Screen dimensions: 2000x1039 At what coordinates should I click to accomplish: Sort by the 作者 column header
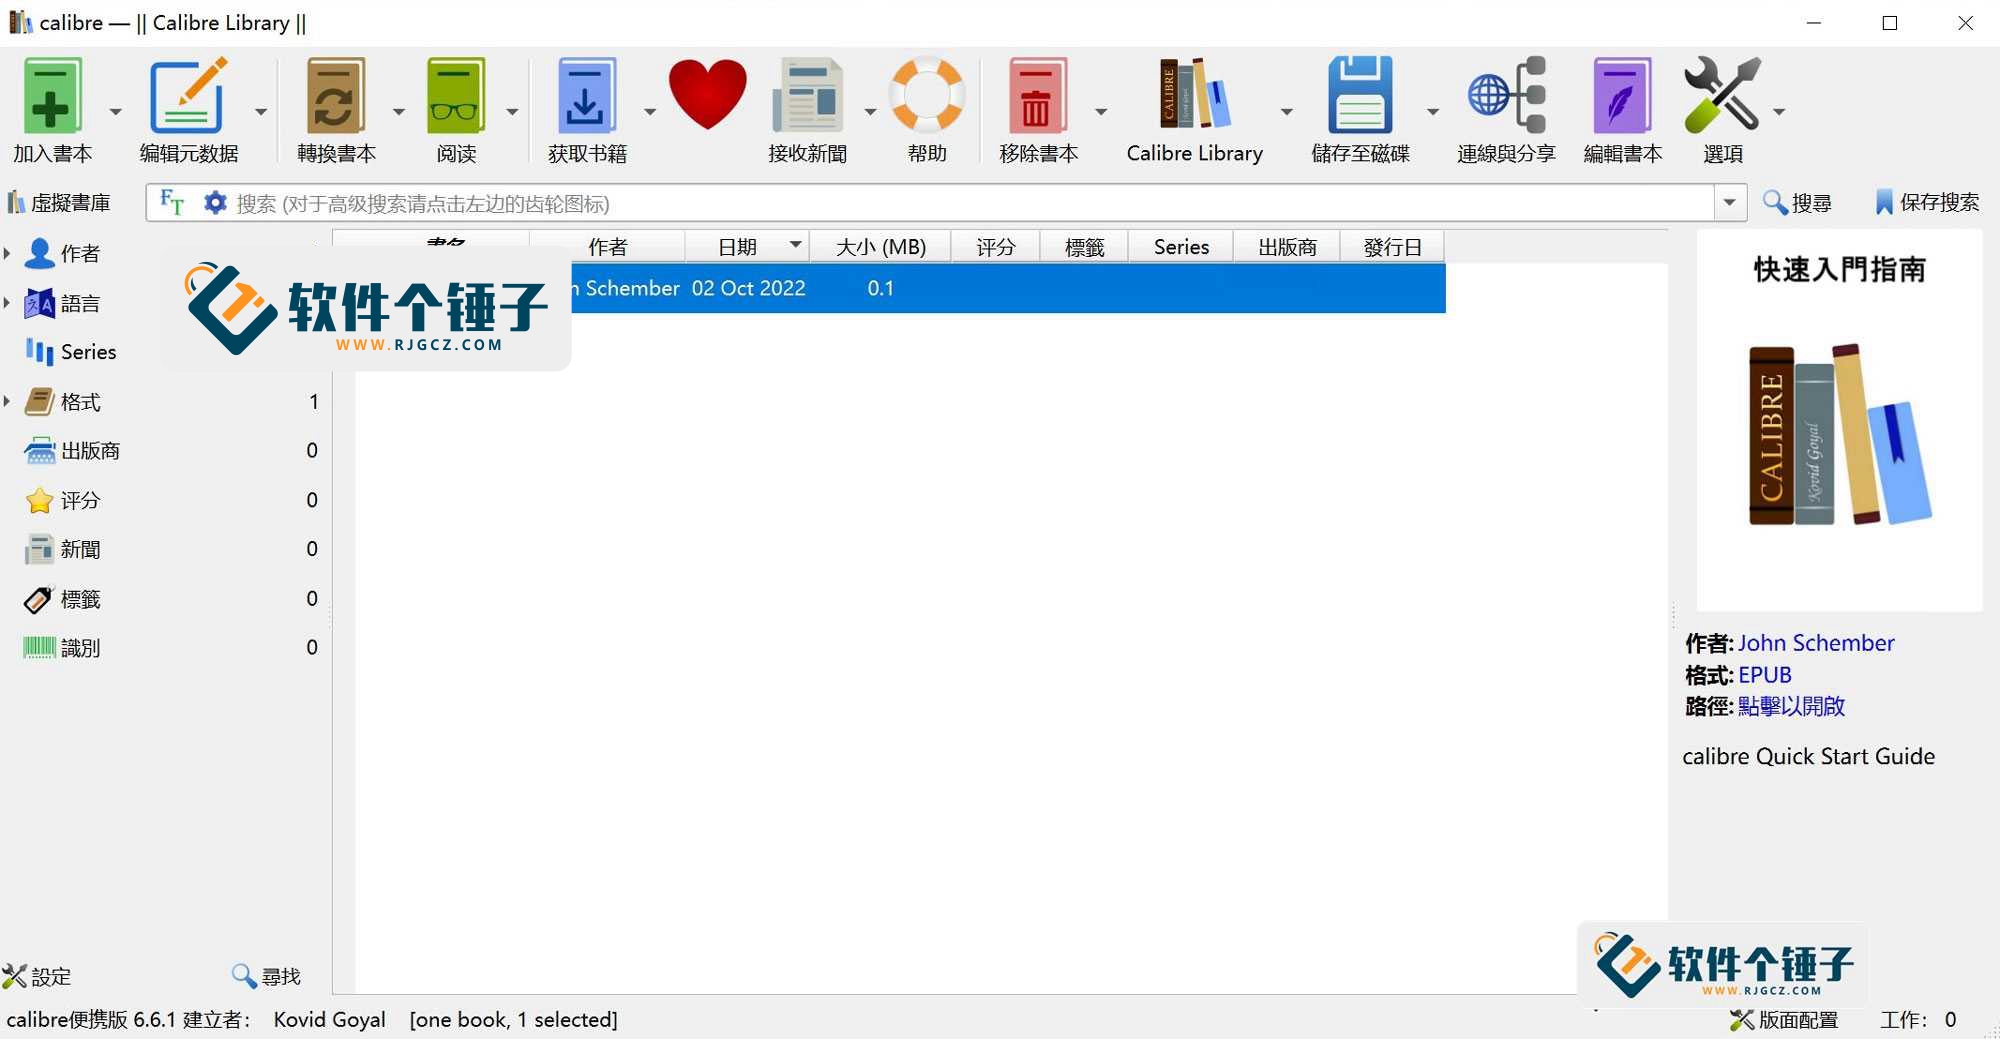coord(607,247)
